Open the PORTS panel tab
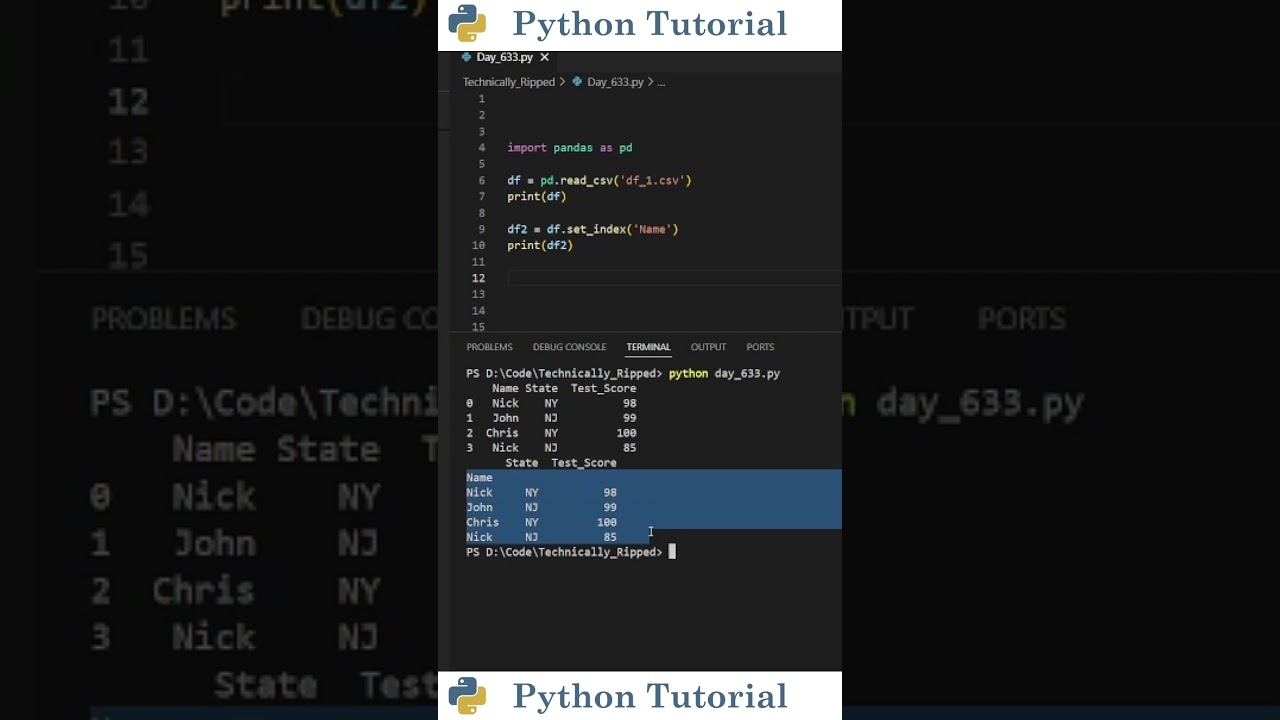Viewport: 1280px width, 720px height. click(x=760, y=347)
